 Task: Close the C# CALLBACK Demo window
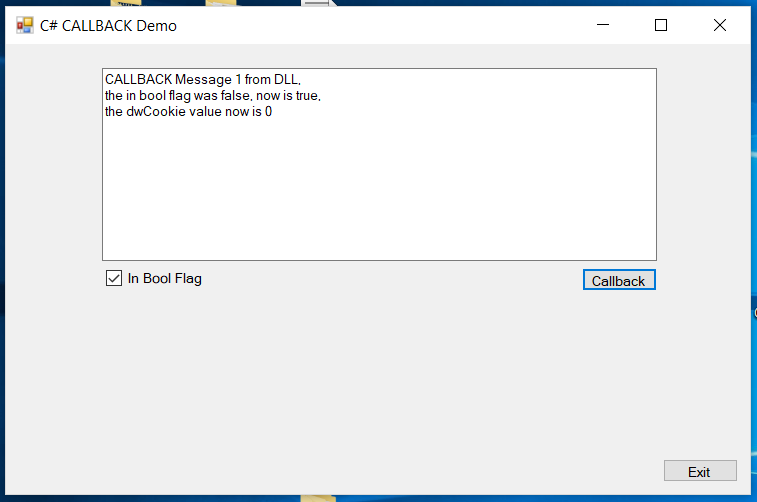tap(719, 26)
